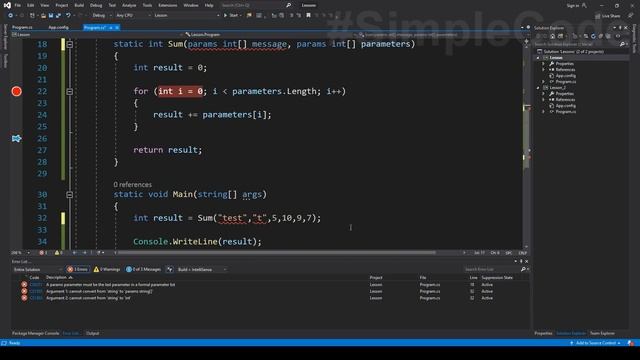Switch to the Output tab

pyautogui.click(x=93, y=333)
